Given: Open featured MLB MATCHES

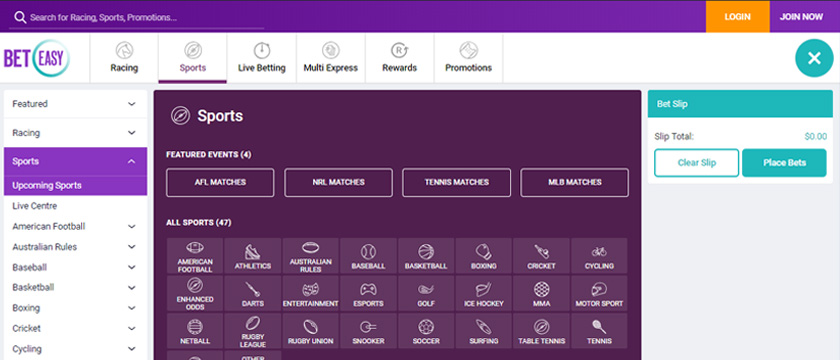Looking at the screenshot, I should click(574, 183).
